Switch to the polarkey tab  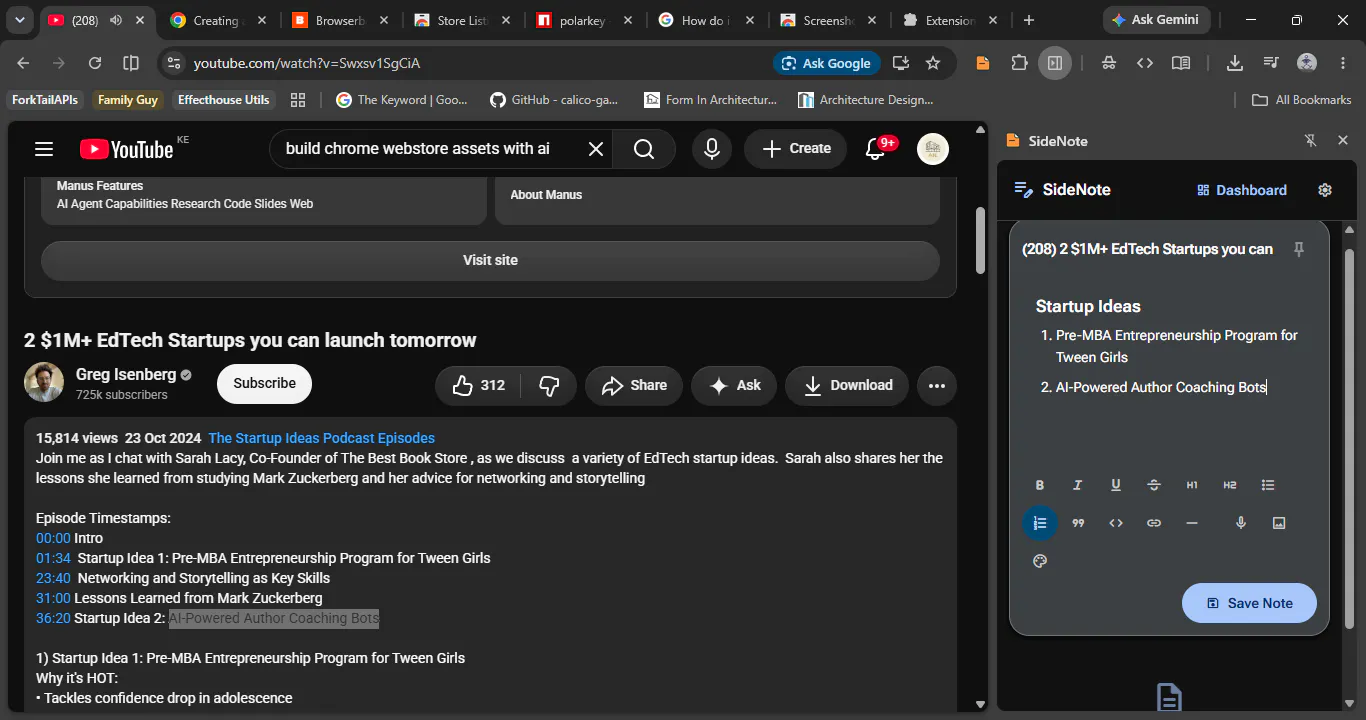coord(585,20)
